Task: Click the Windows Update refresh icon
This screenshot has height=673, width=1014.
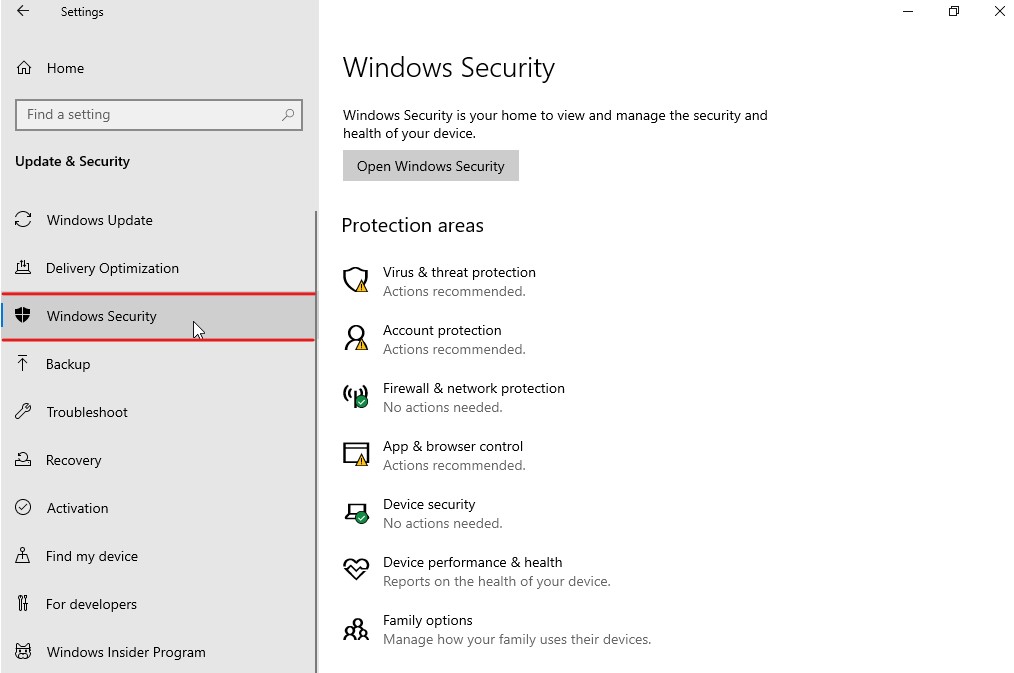Action: (23, 220)
